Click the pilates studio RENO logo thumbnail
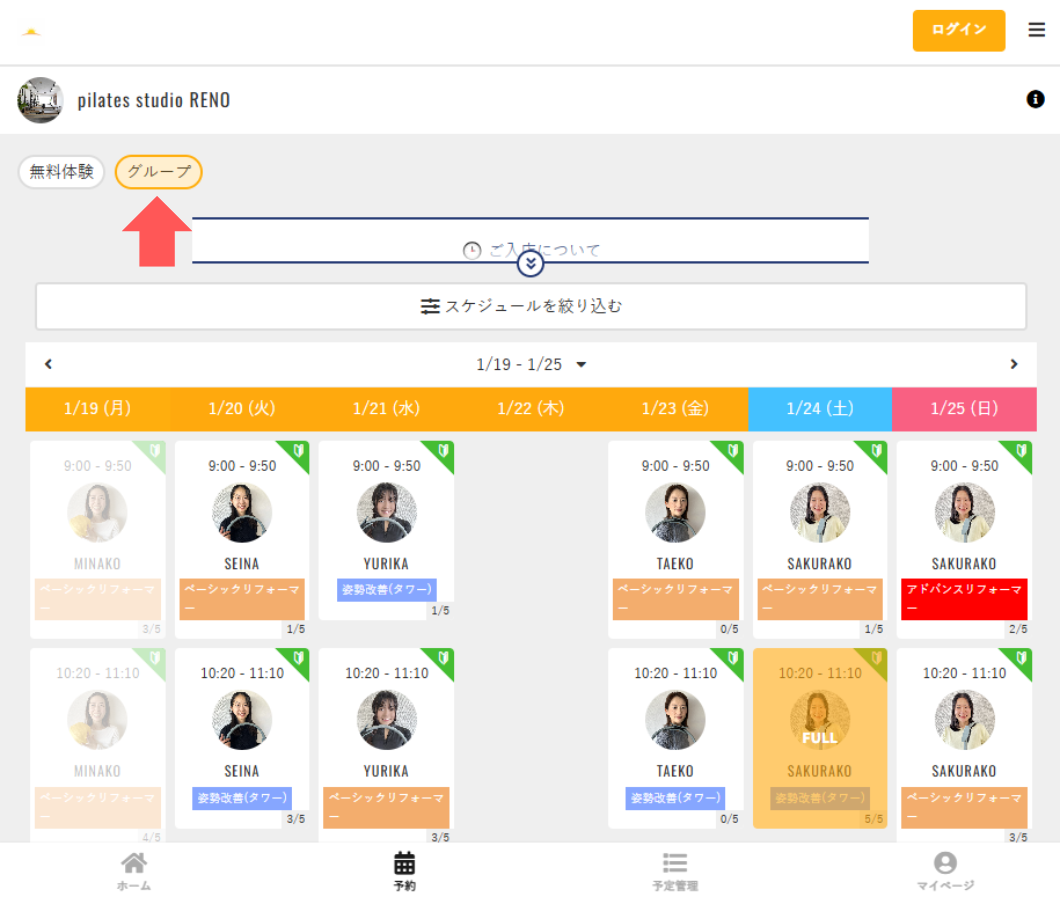Viewport: 1060px width, 900px height. (40, 100)
